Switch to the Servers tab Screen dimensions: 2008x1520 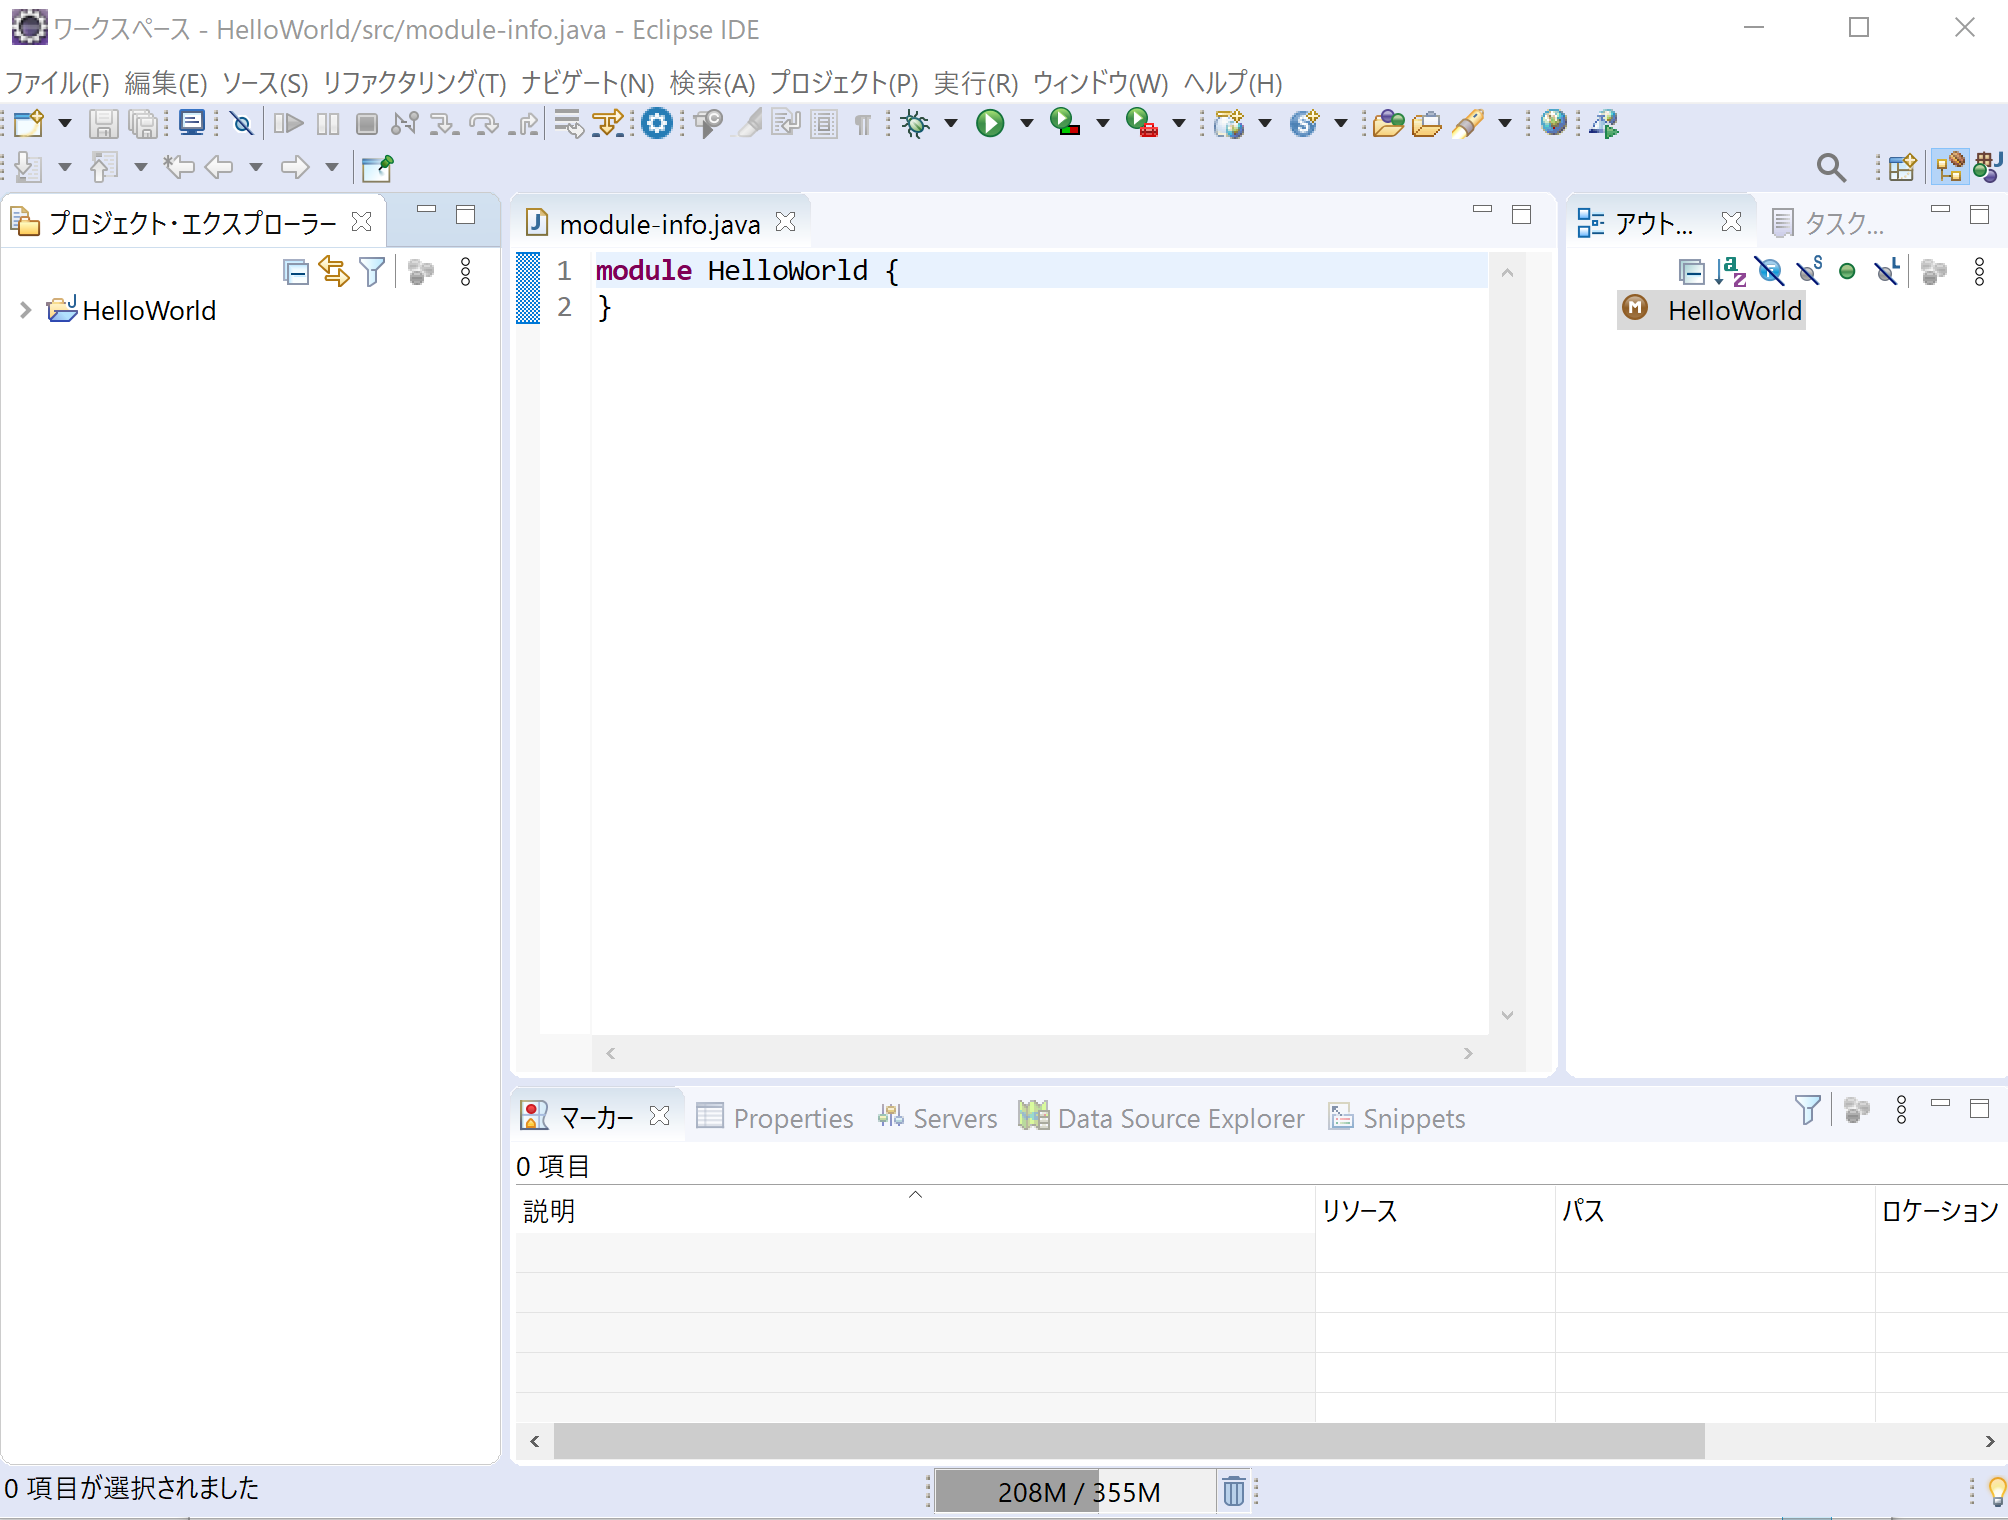(938, 1118)
